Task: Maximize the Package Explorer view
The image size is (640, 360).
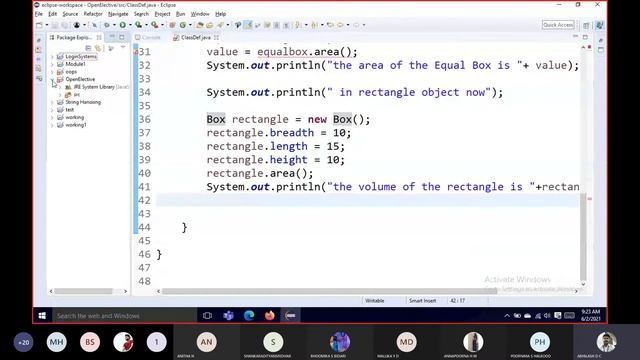Action: [x=122, y=37]
